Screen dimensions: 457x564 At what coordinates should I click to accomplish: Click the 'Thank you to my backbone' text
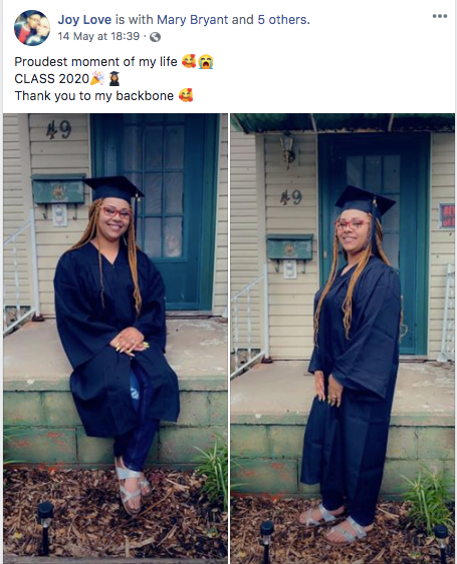pyautogui.click(x=94, y=96)
